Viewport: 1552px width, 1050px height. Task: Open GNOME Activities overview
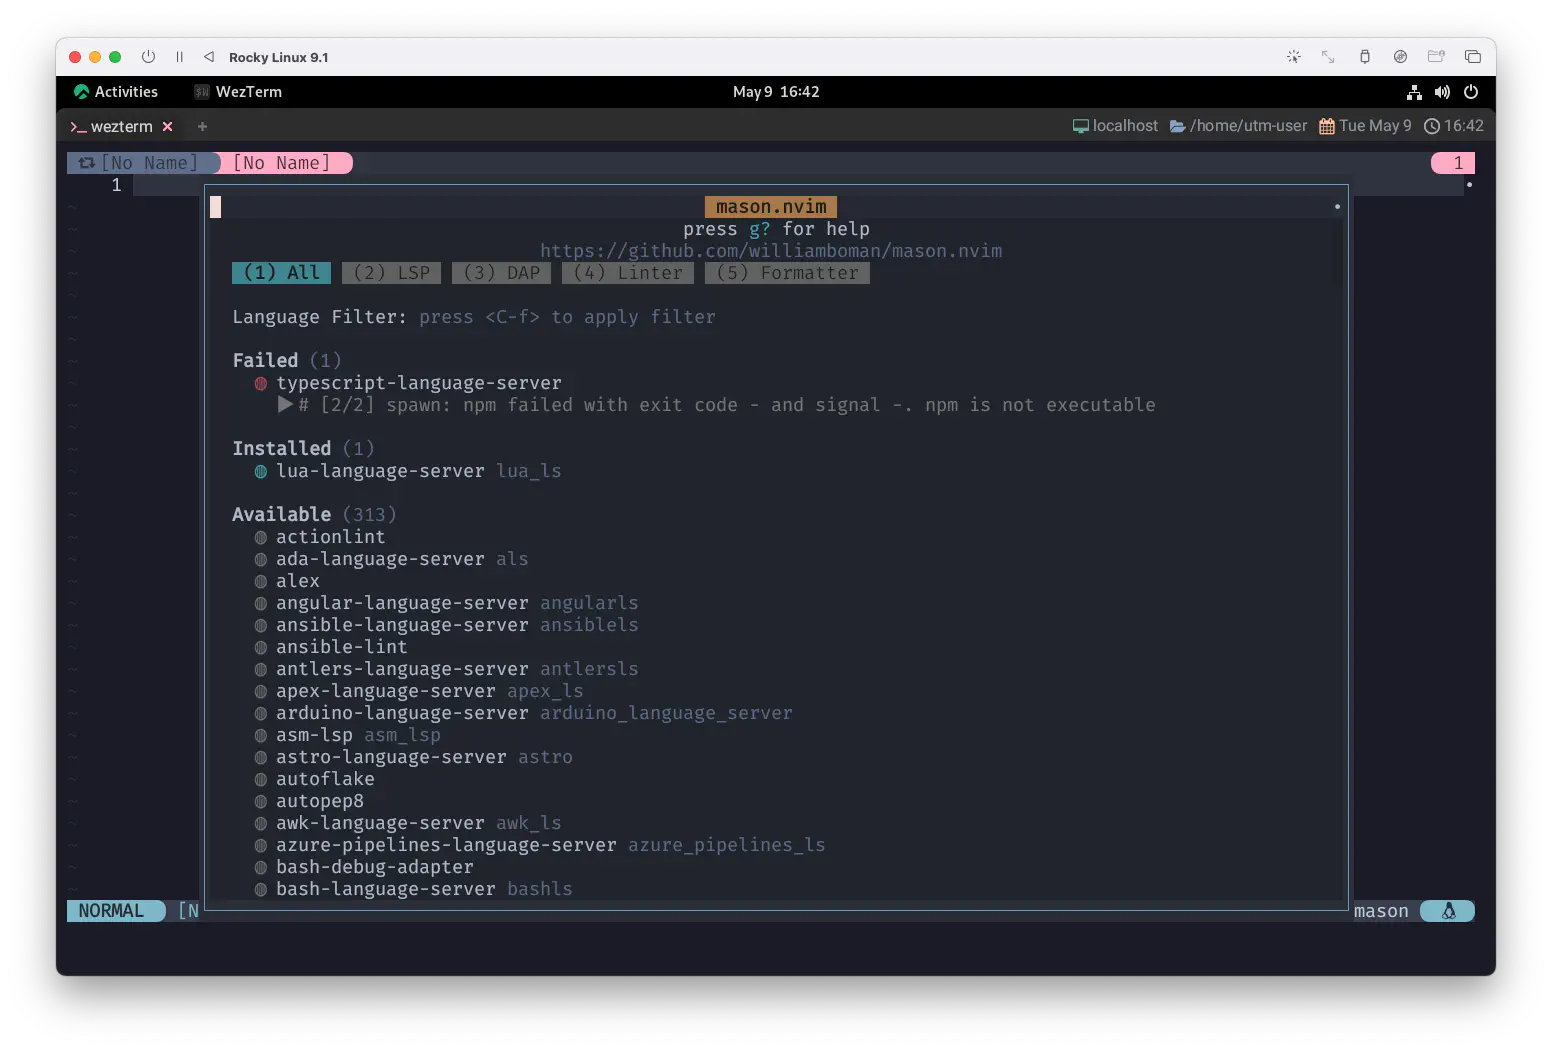point(116,92)
